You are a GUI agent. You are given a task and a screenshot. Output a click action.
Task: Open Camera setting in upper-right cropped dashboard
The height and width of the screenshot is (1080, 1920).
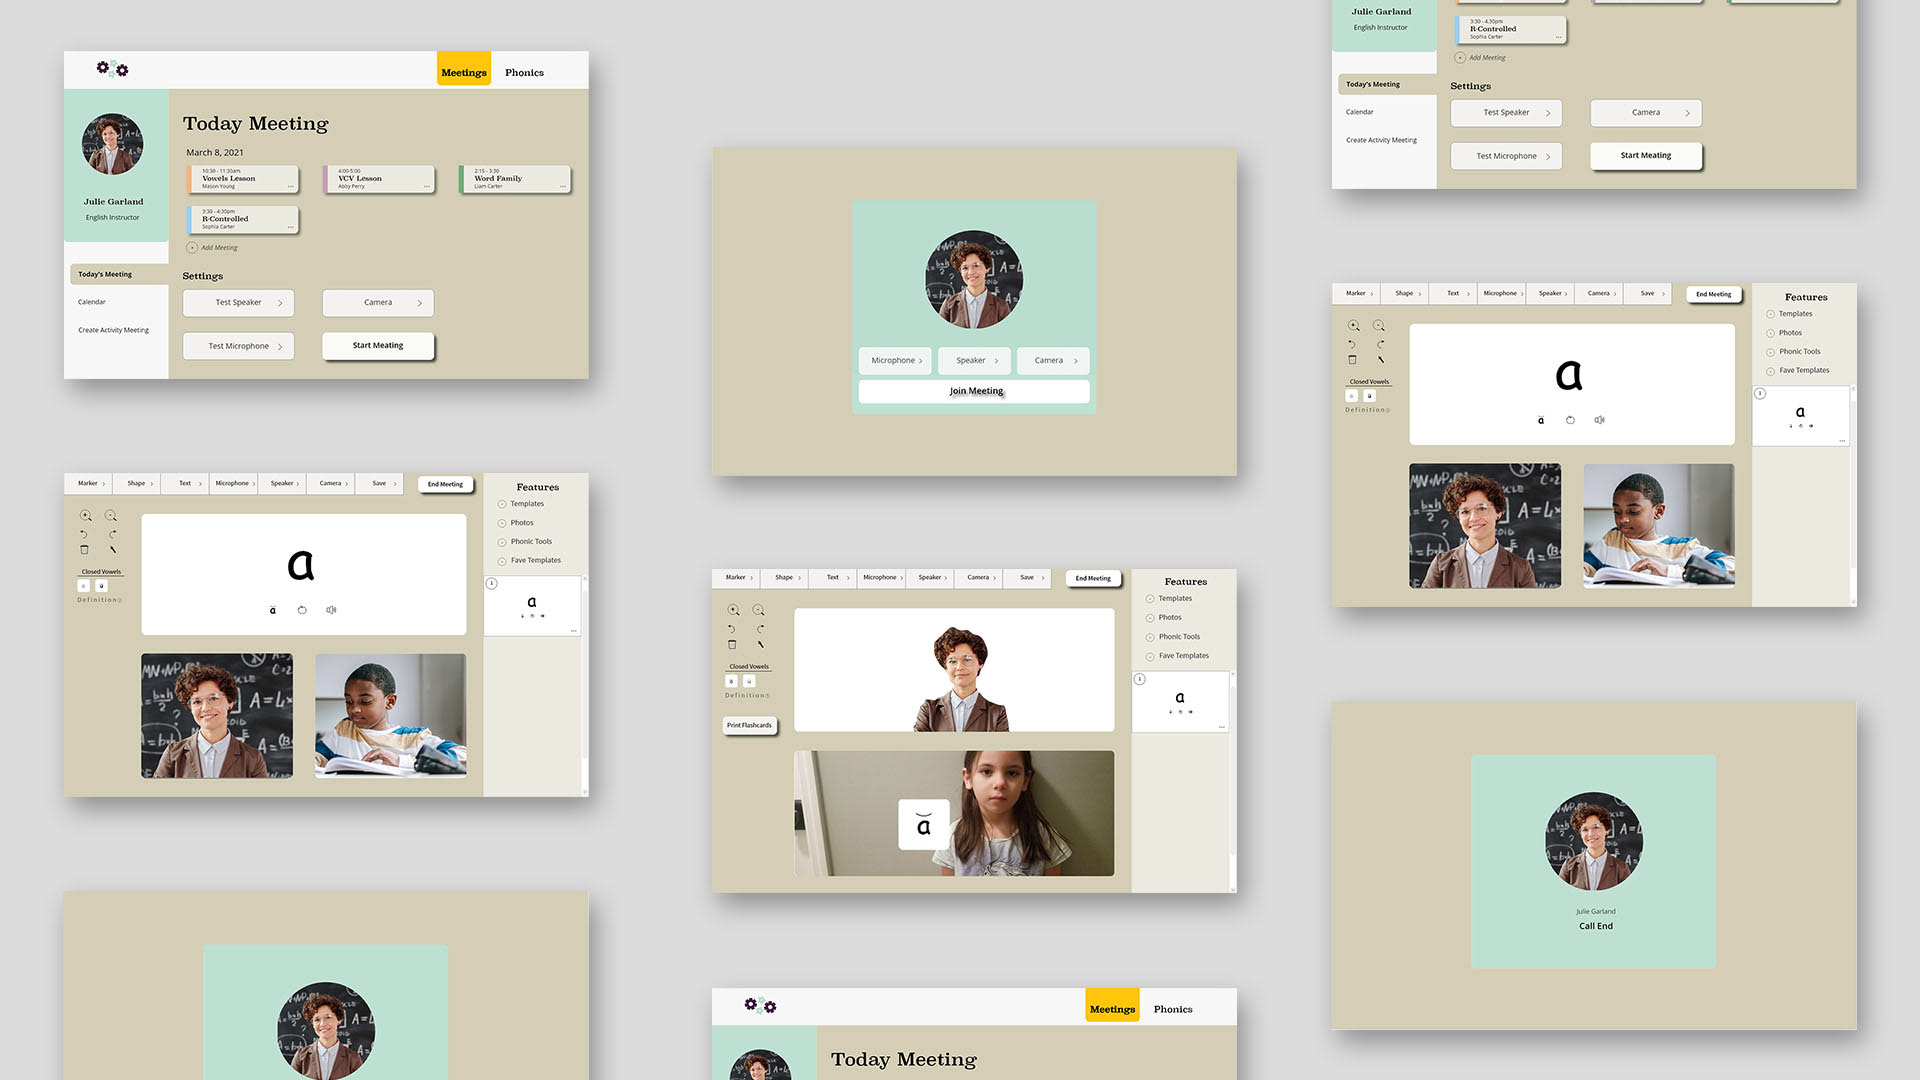coord(1646,113)
